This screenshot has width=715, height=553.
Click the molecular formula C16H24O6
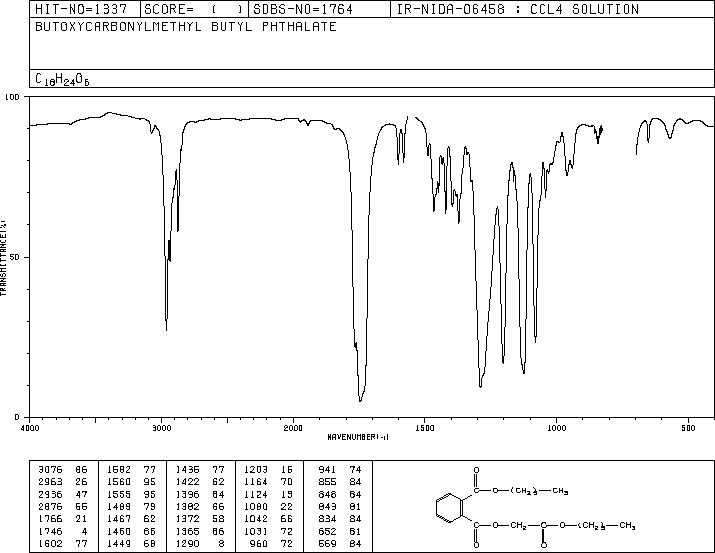[62, 79]
